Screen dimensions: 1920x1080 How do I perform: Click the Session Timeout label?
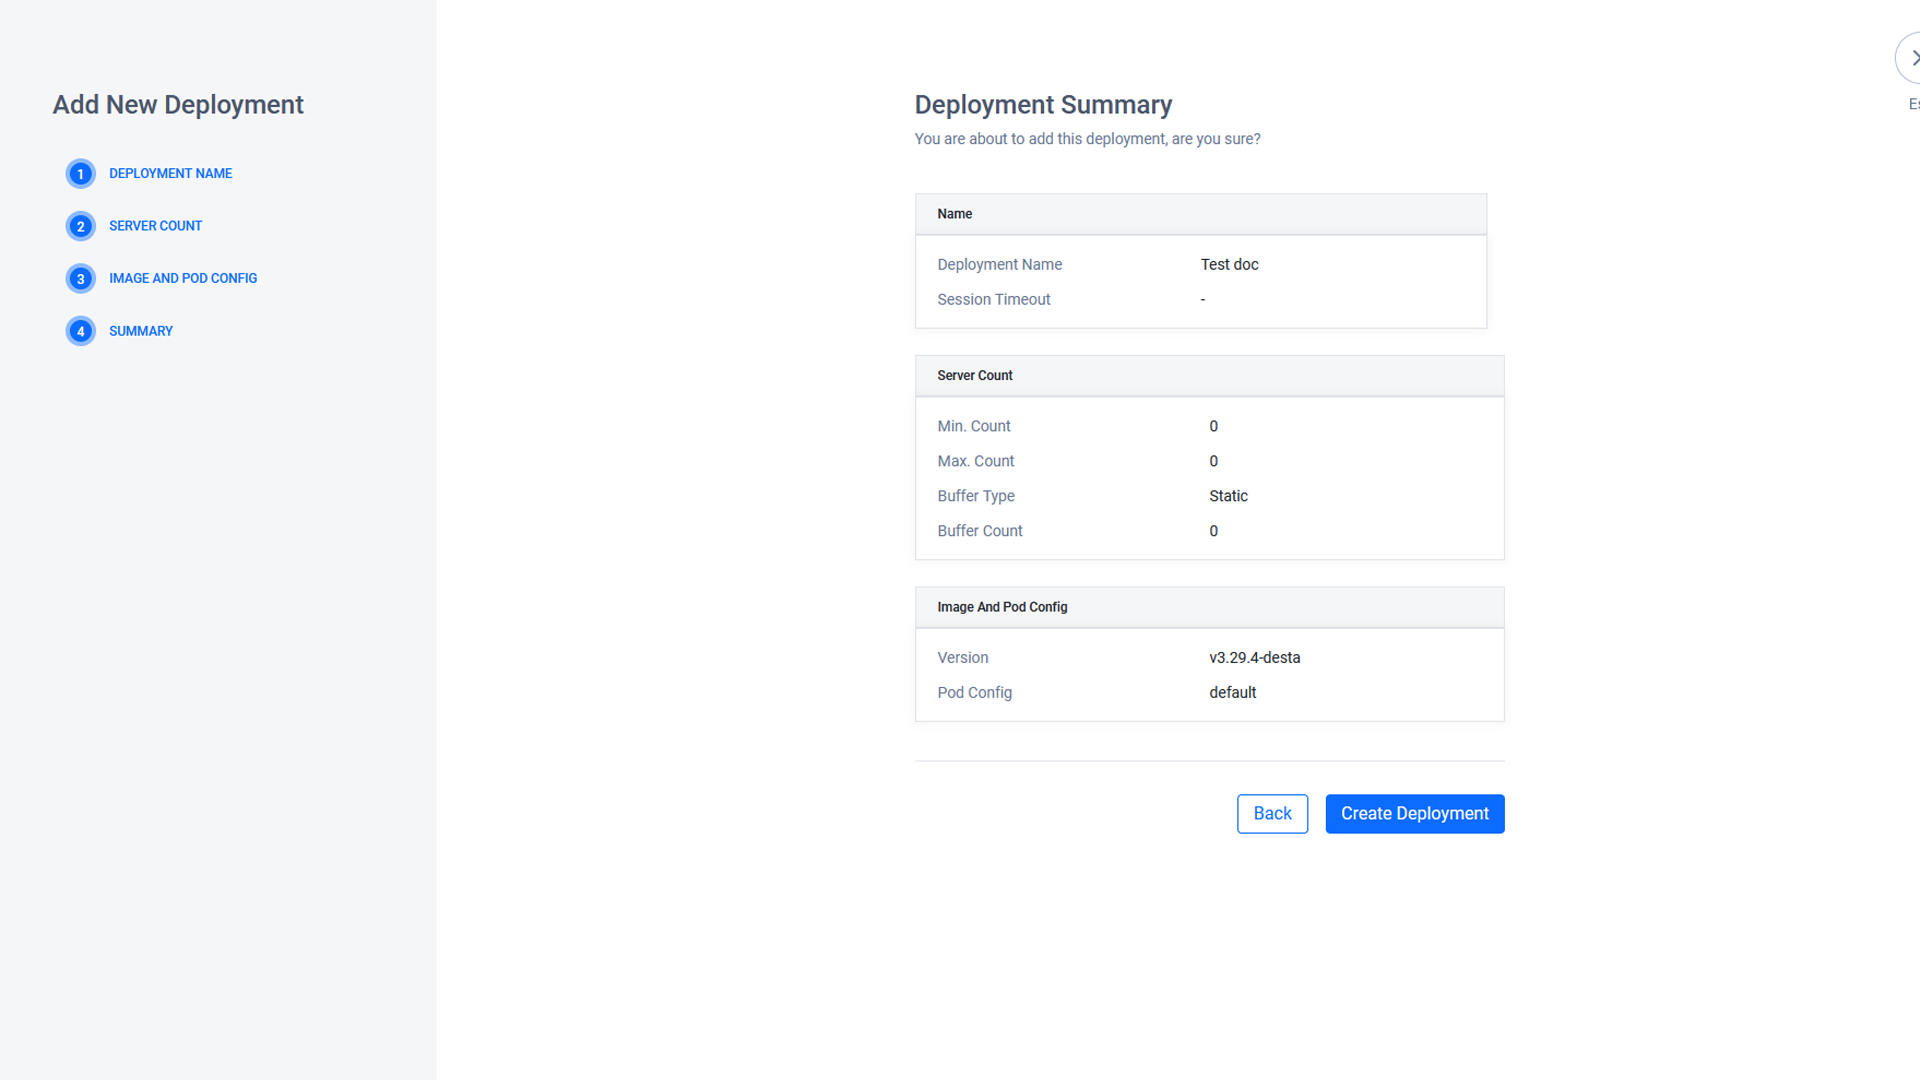tap(993, 300)
